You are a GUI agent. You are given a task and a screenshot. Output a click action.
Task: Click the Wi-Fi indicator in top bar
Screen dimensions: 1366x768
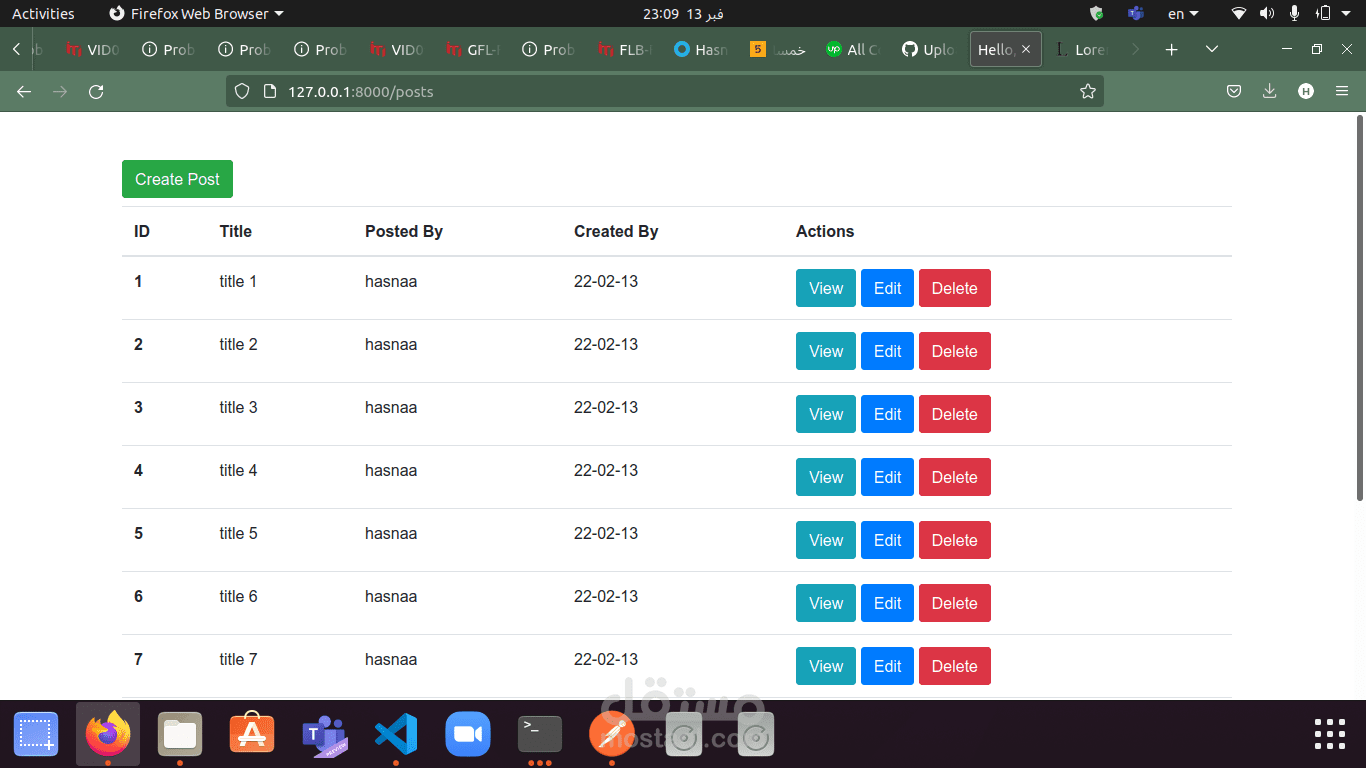tap(1239, 13)
